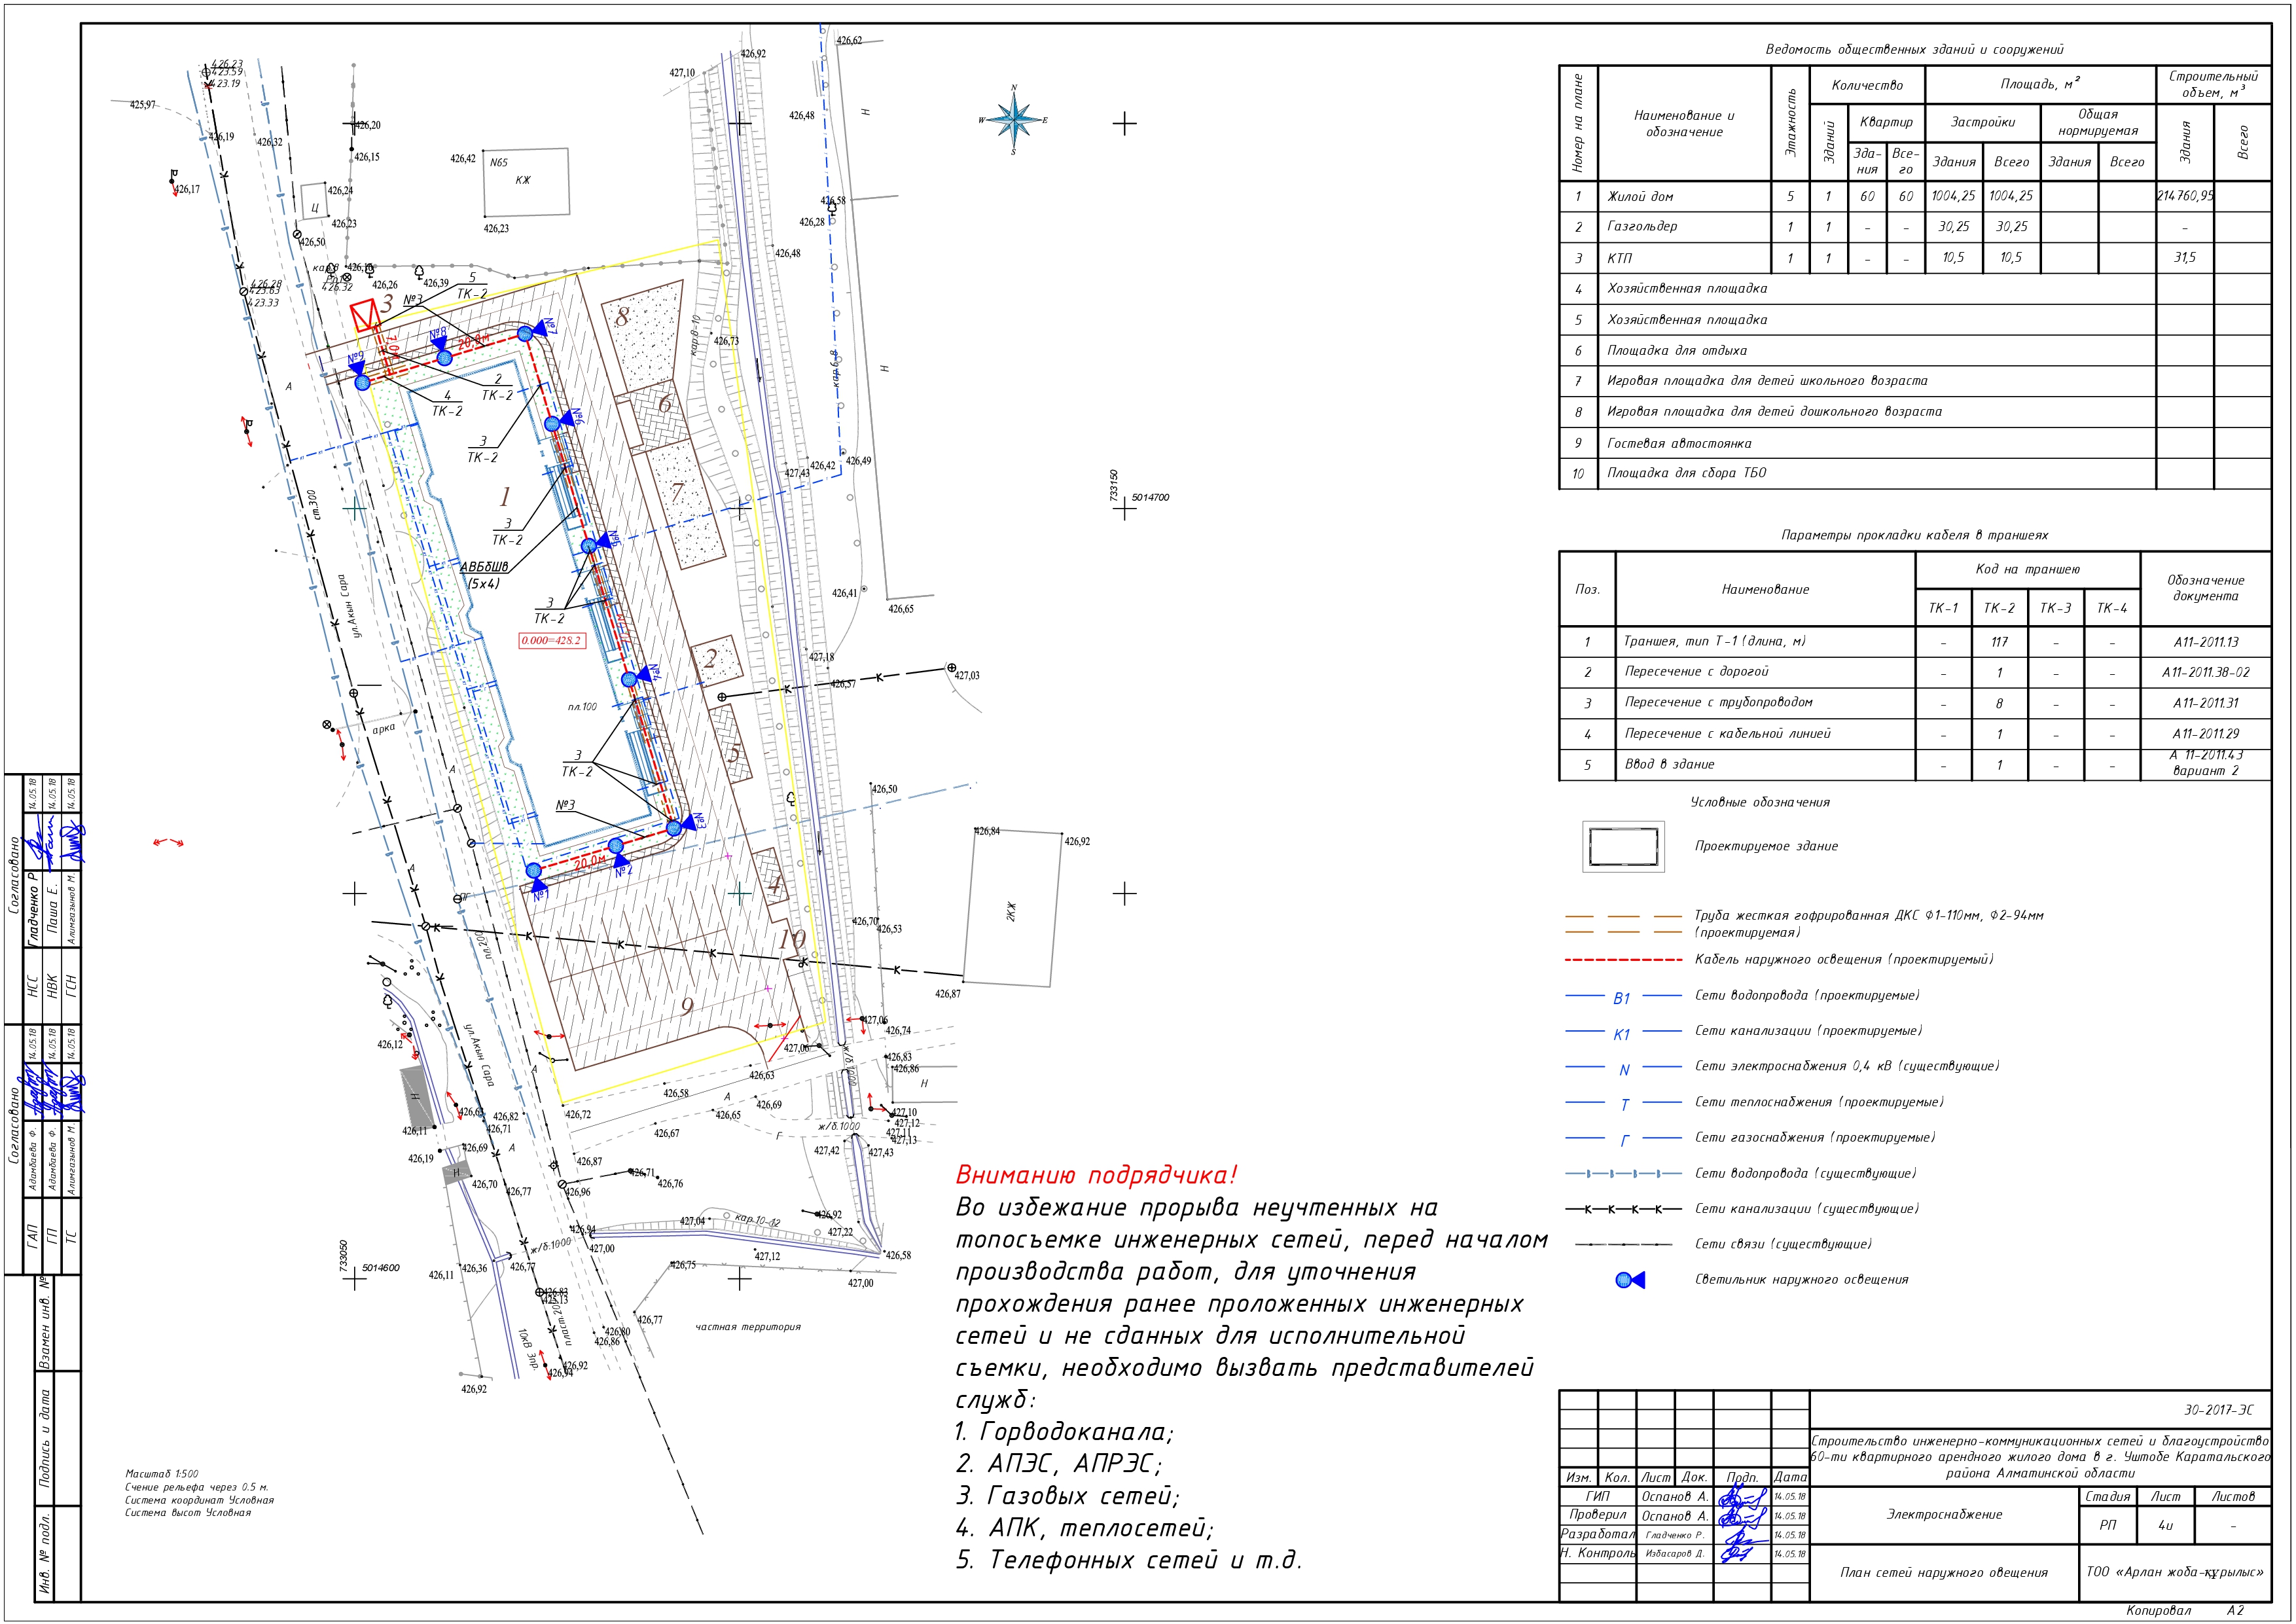Viewport: 2296px width, 1624px height.
Task: Click the ДКС corrugated pipe legend line sample
Action: [1623, 923]
